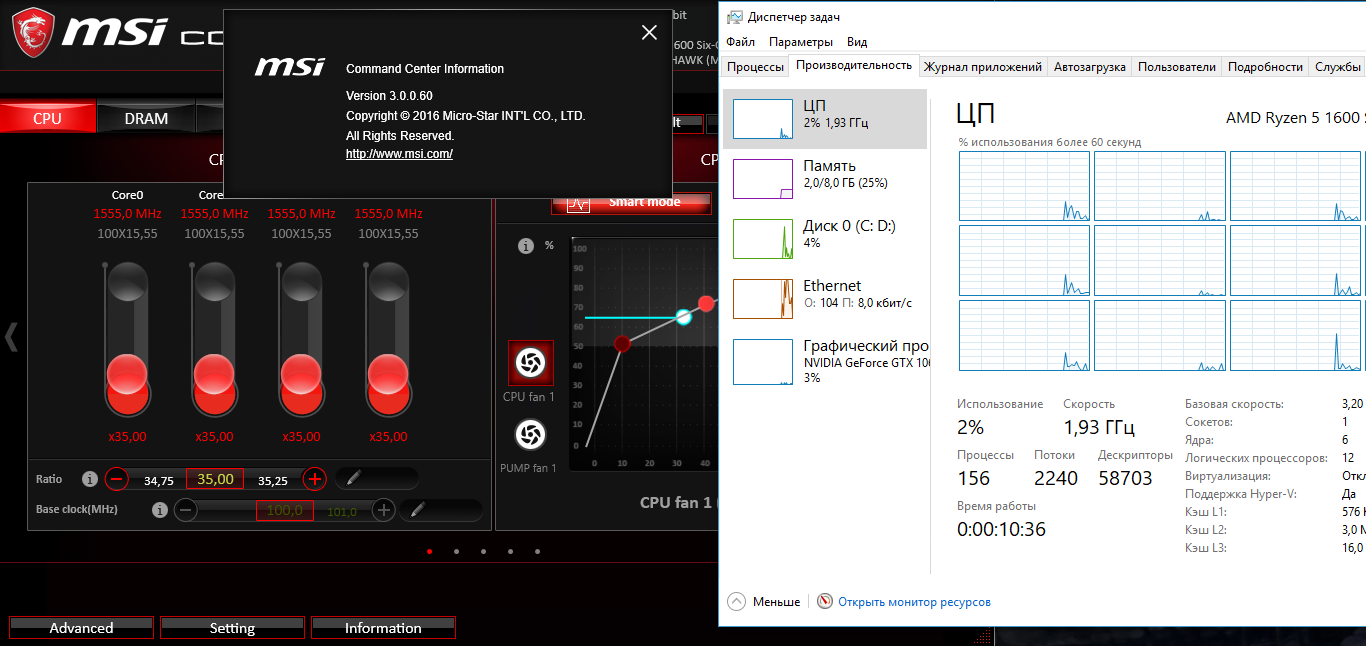The width and height of the screenshot is (1366, 646).
Task: Select the PUMP fan 1 icon
Action: coord(530,435)
